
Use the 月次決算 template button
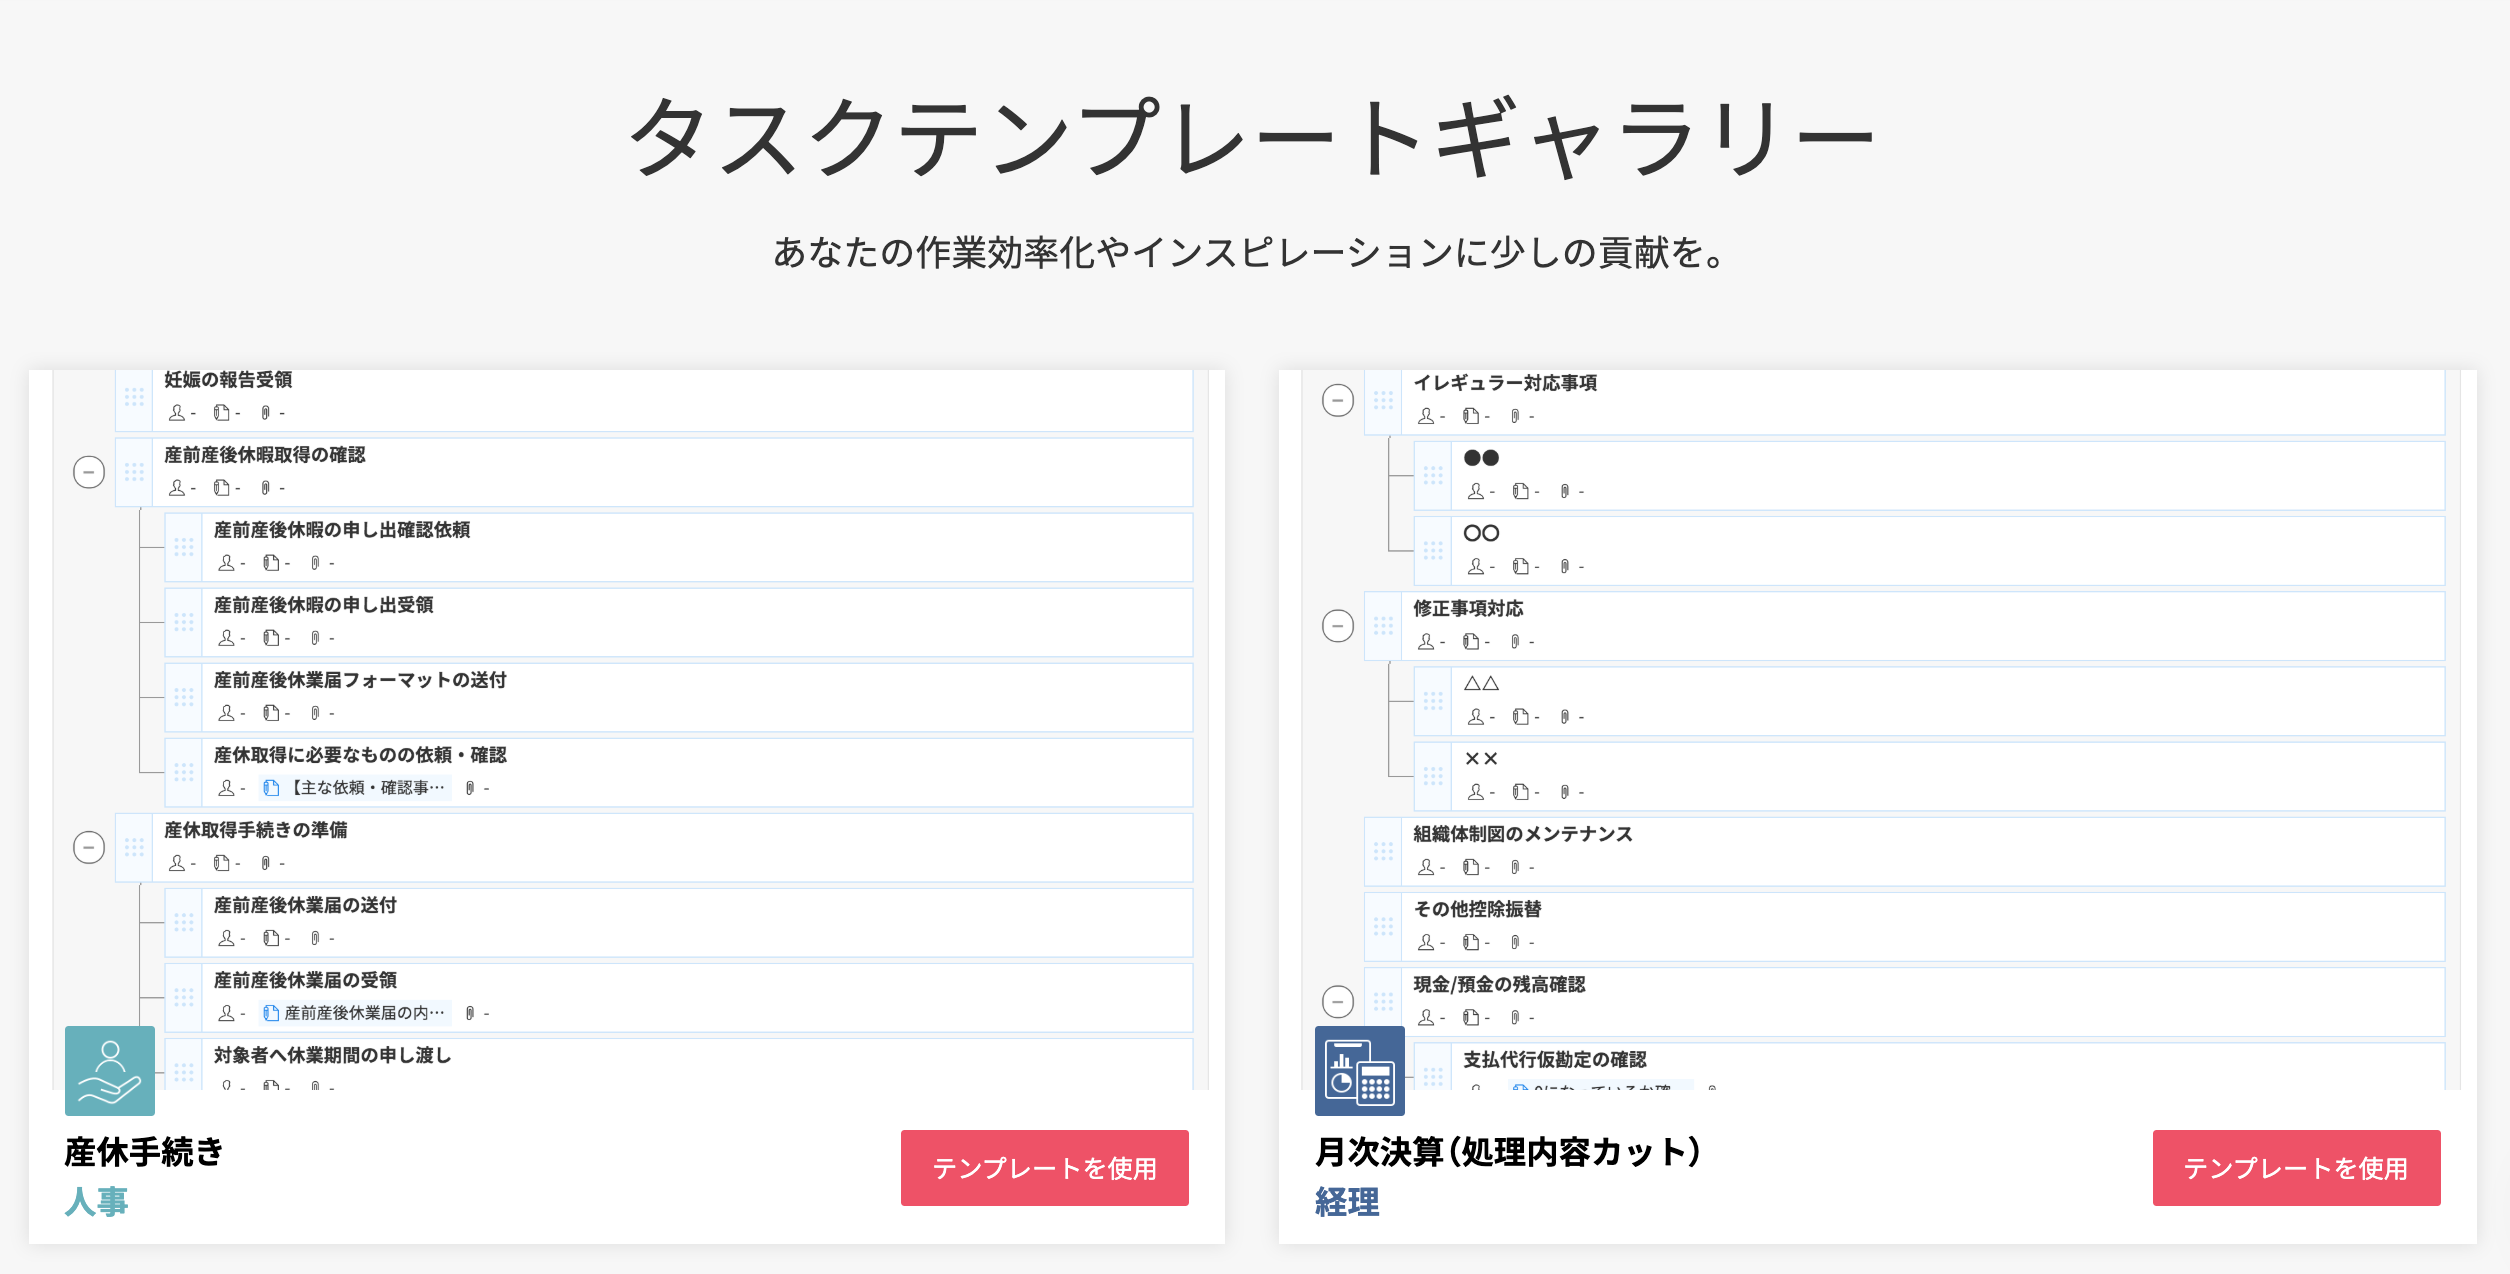pos(2297,1168)
